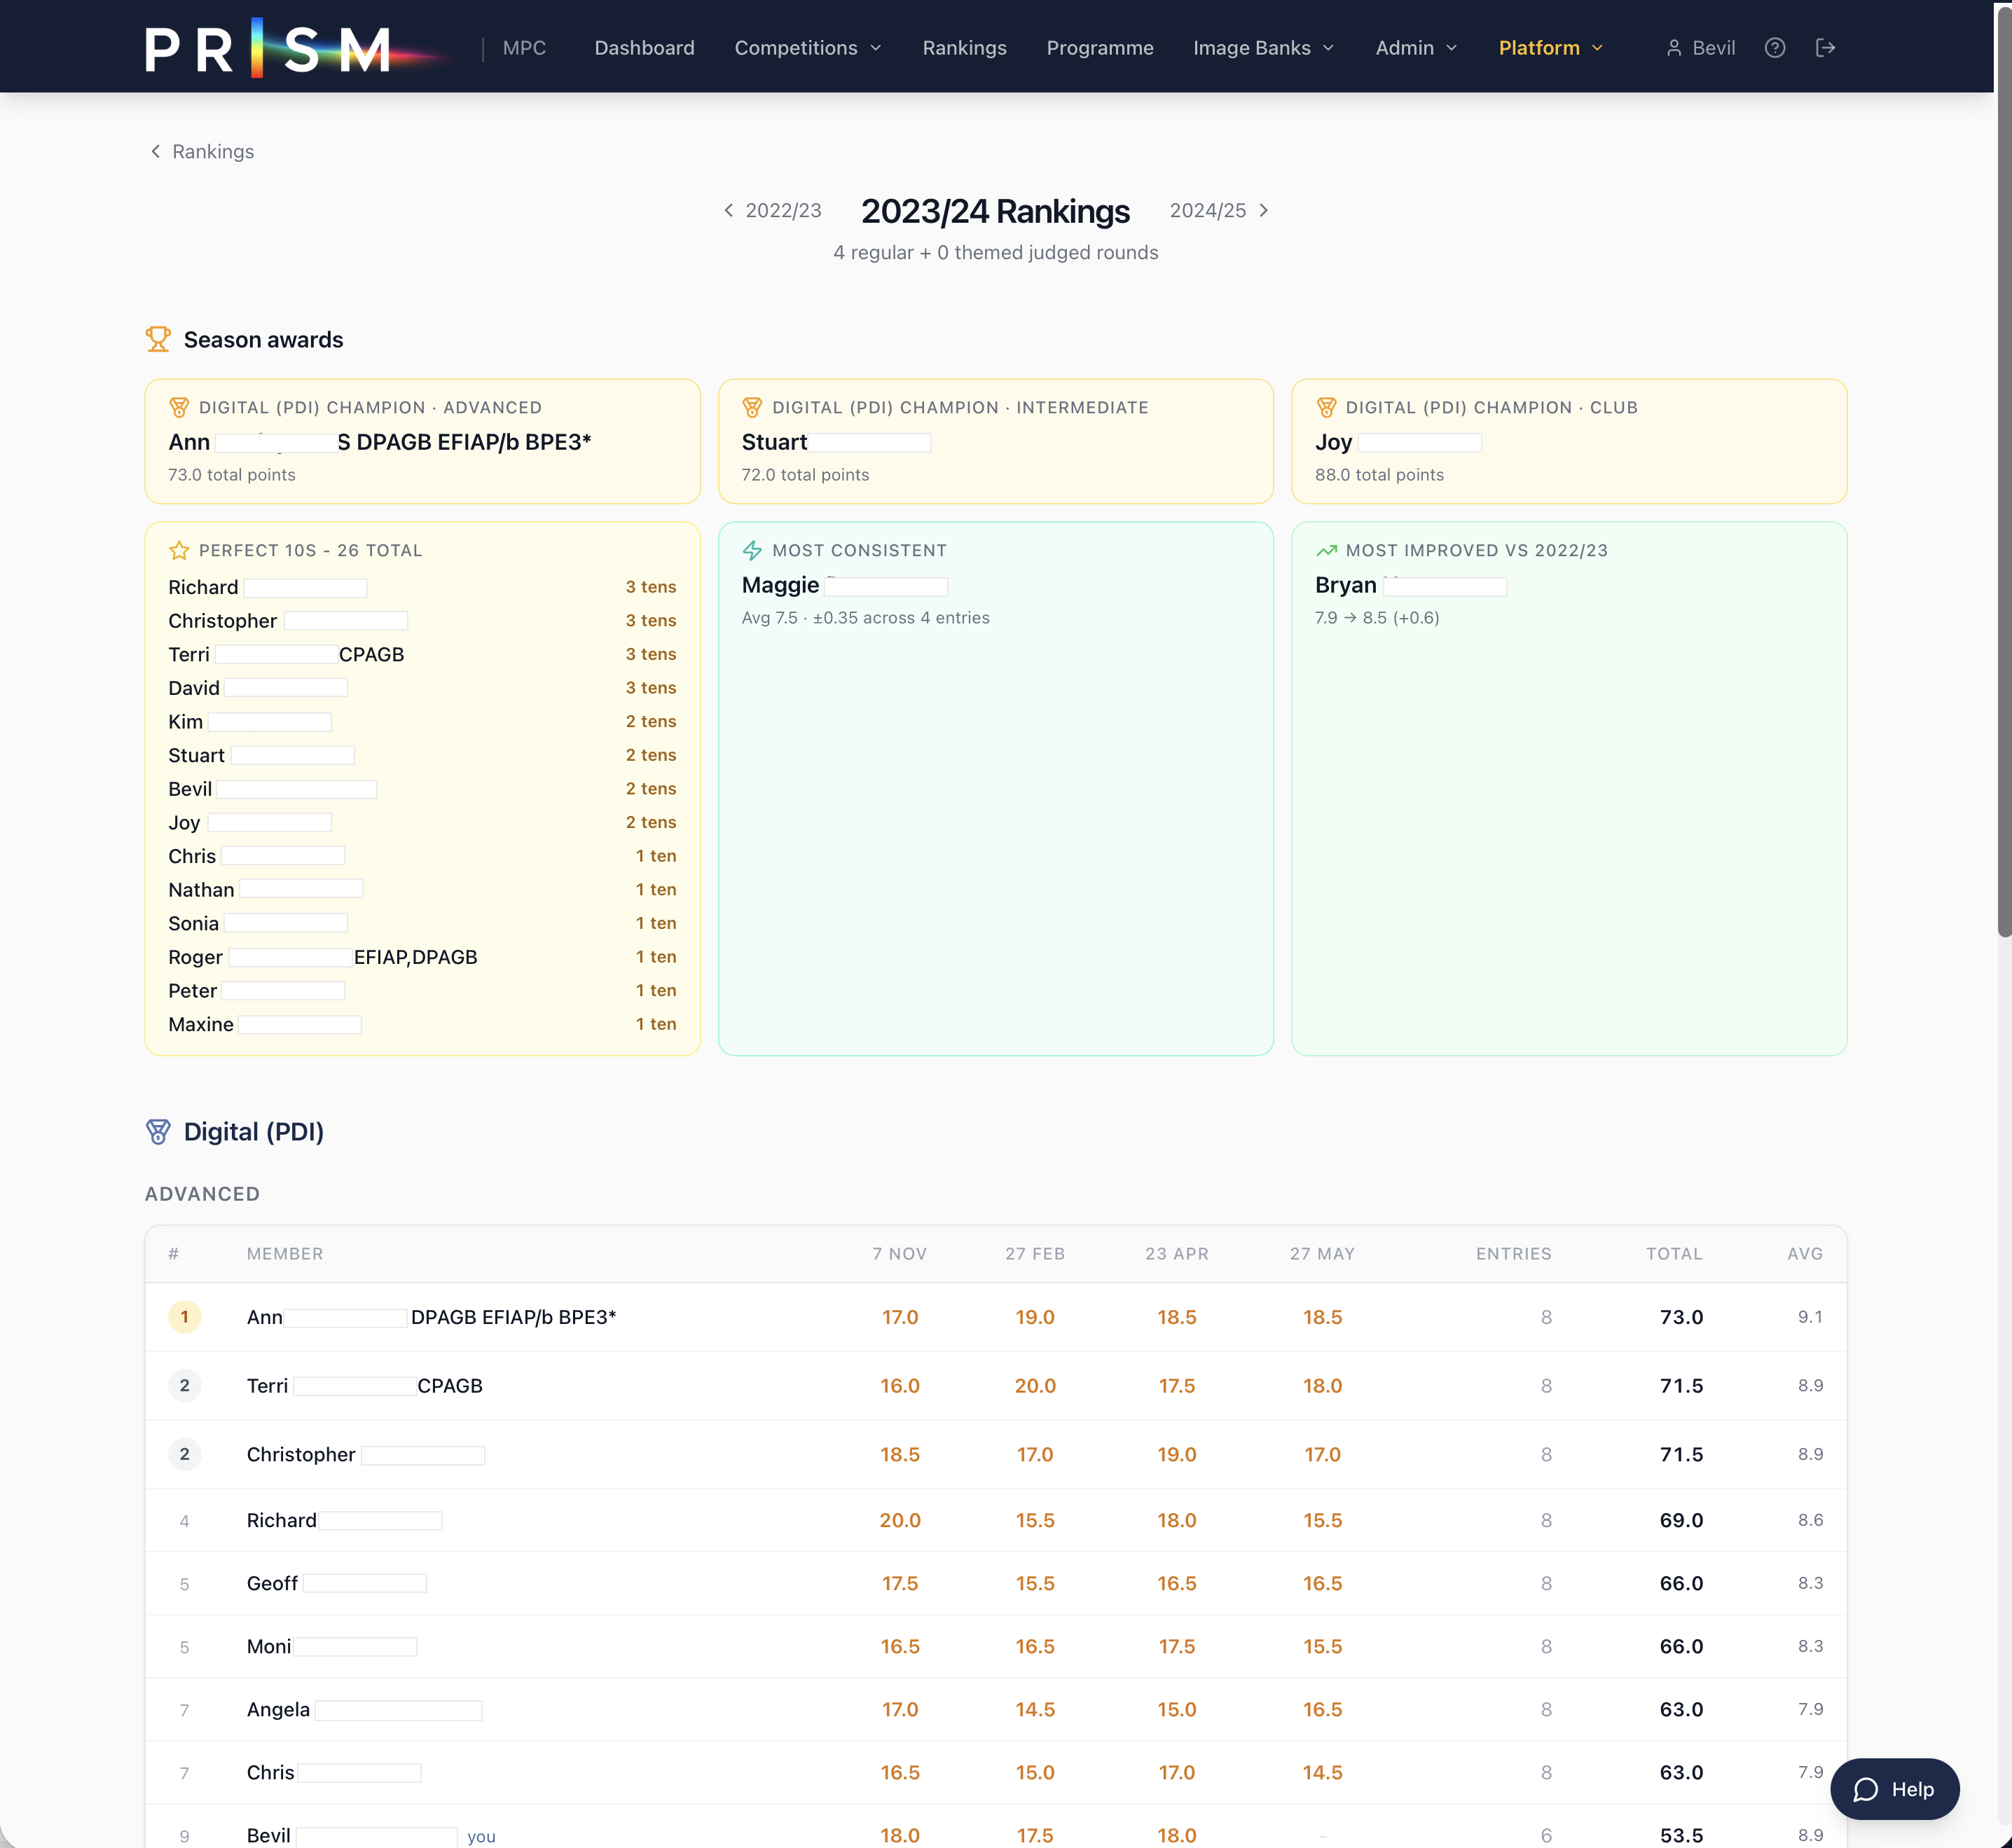Click the rank 1 badge in Ann's row
Screen dimensions: 2012x1848
coord(184,1317)
